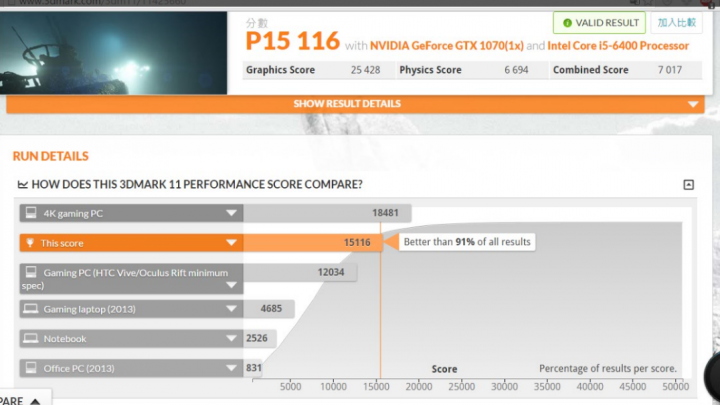Viewport: 720px width, 405px height.
Task: Click the VALID RESULT badge
Action: (x=599, y=22)
